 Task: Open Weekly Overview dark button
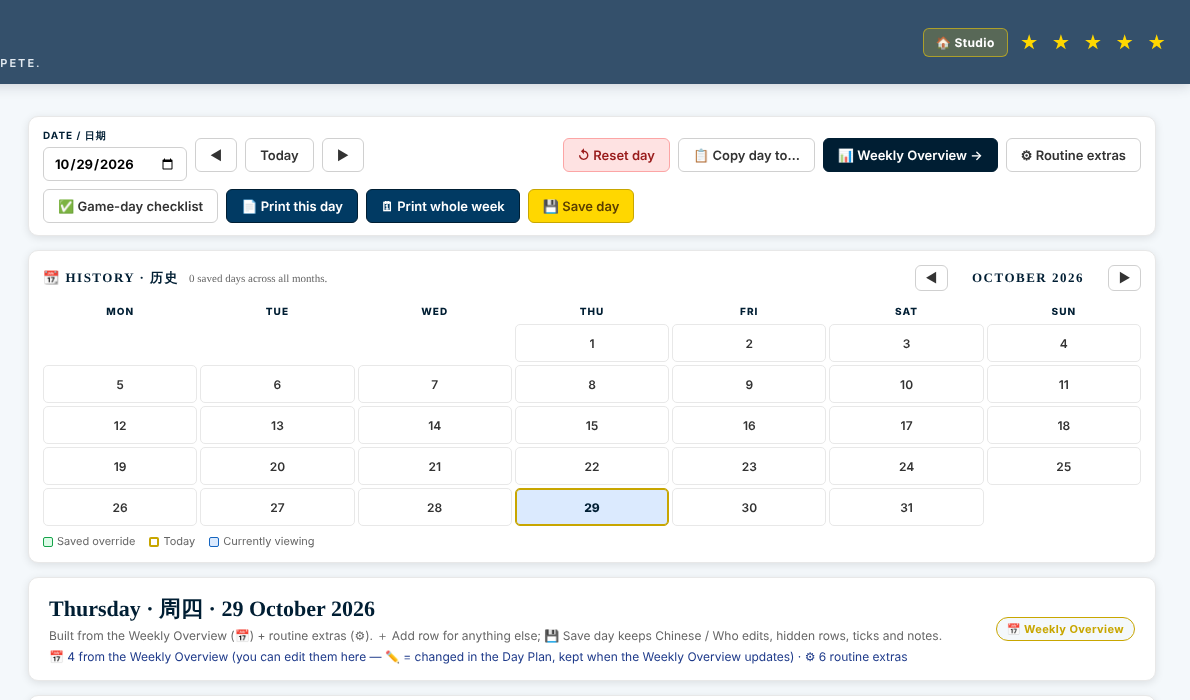[910, 155]
